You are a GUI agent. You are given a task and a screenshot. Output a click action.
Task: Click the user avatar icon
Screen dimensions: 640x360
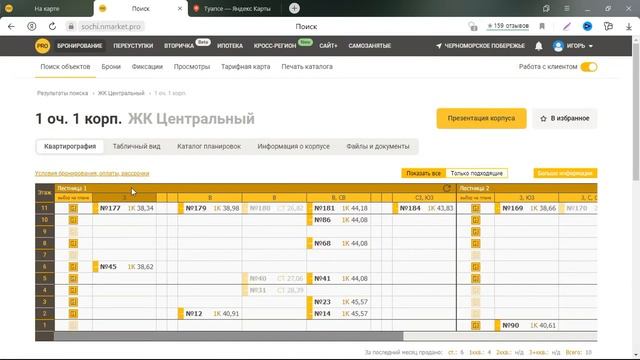click(558, 46)
